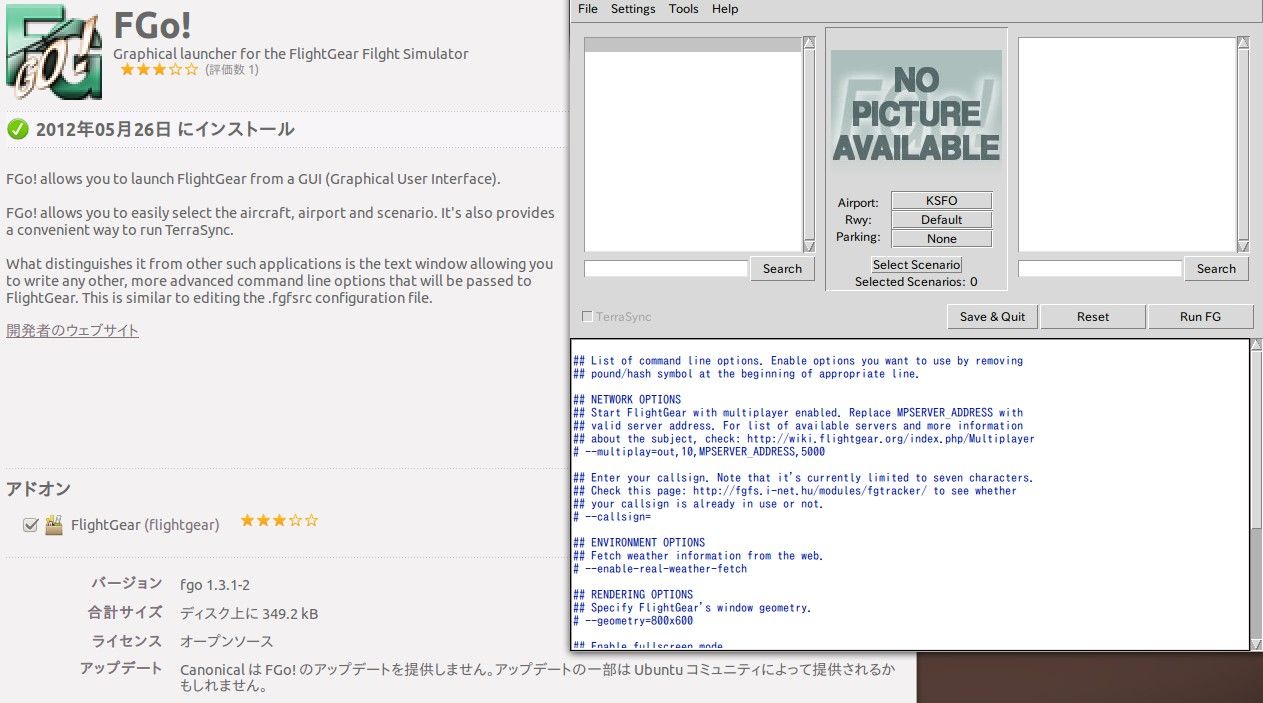The height and width of the screenshot is (703, 1263).
Task: Click the 'アドオン' section heading
Action: tap(38, 489)
